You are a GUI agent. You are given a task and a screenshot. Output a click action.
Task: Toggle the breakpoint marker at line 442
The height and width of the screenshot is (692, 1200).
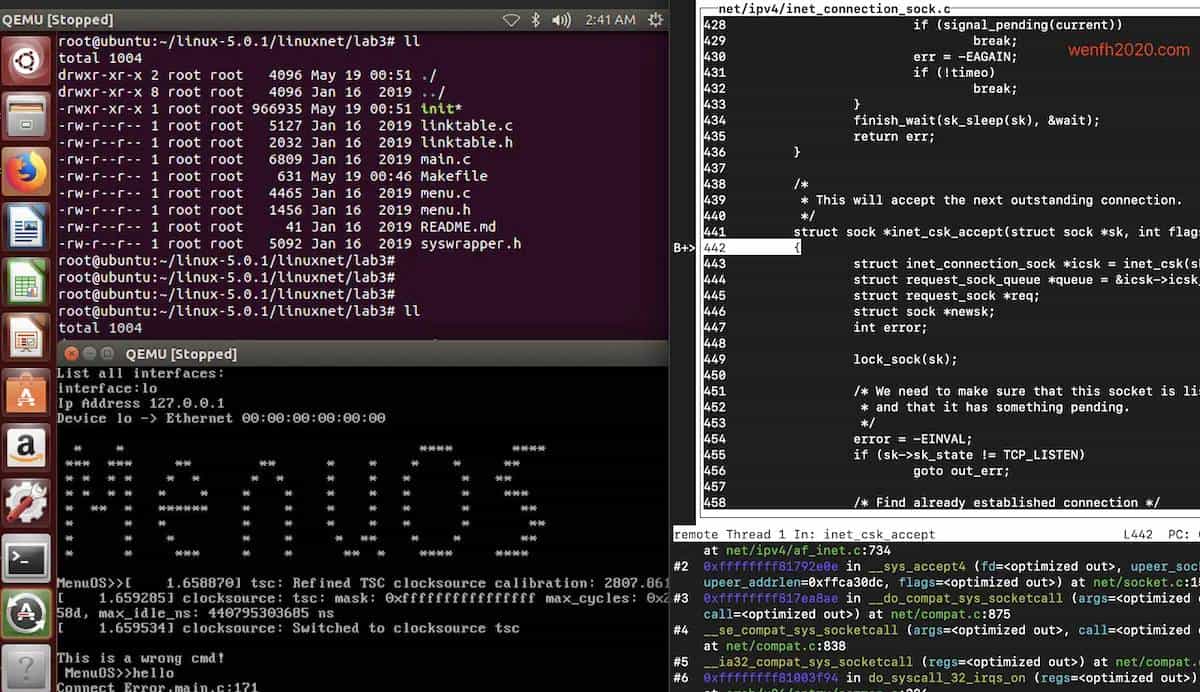tap(686, 247)
